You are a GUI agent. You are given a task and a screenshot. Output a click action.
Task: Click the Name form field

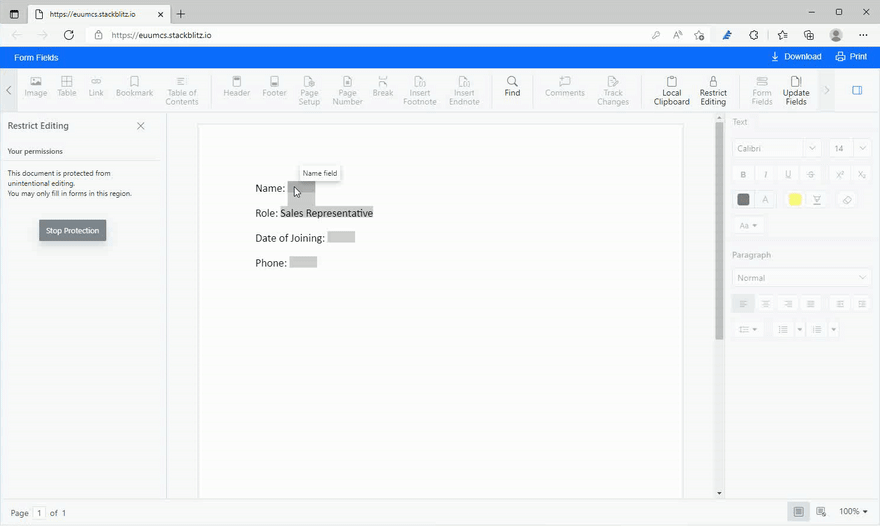pos(301,188)
